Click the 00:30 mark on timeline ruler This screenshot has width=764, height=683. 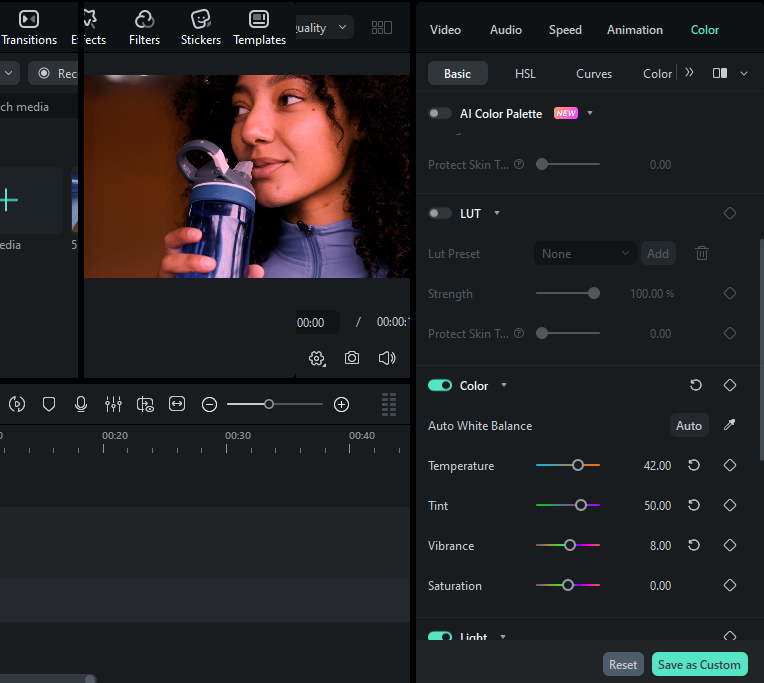tap(238, 436)
